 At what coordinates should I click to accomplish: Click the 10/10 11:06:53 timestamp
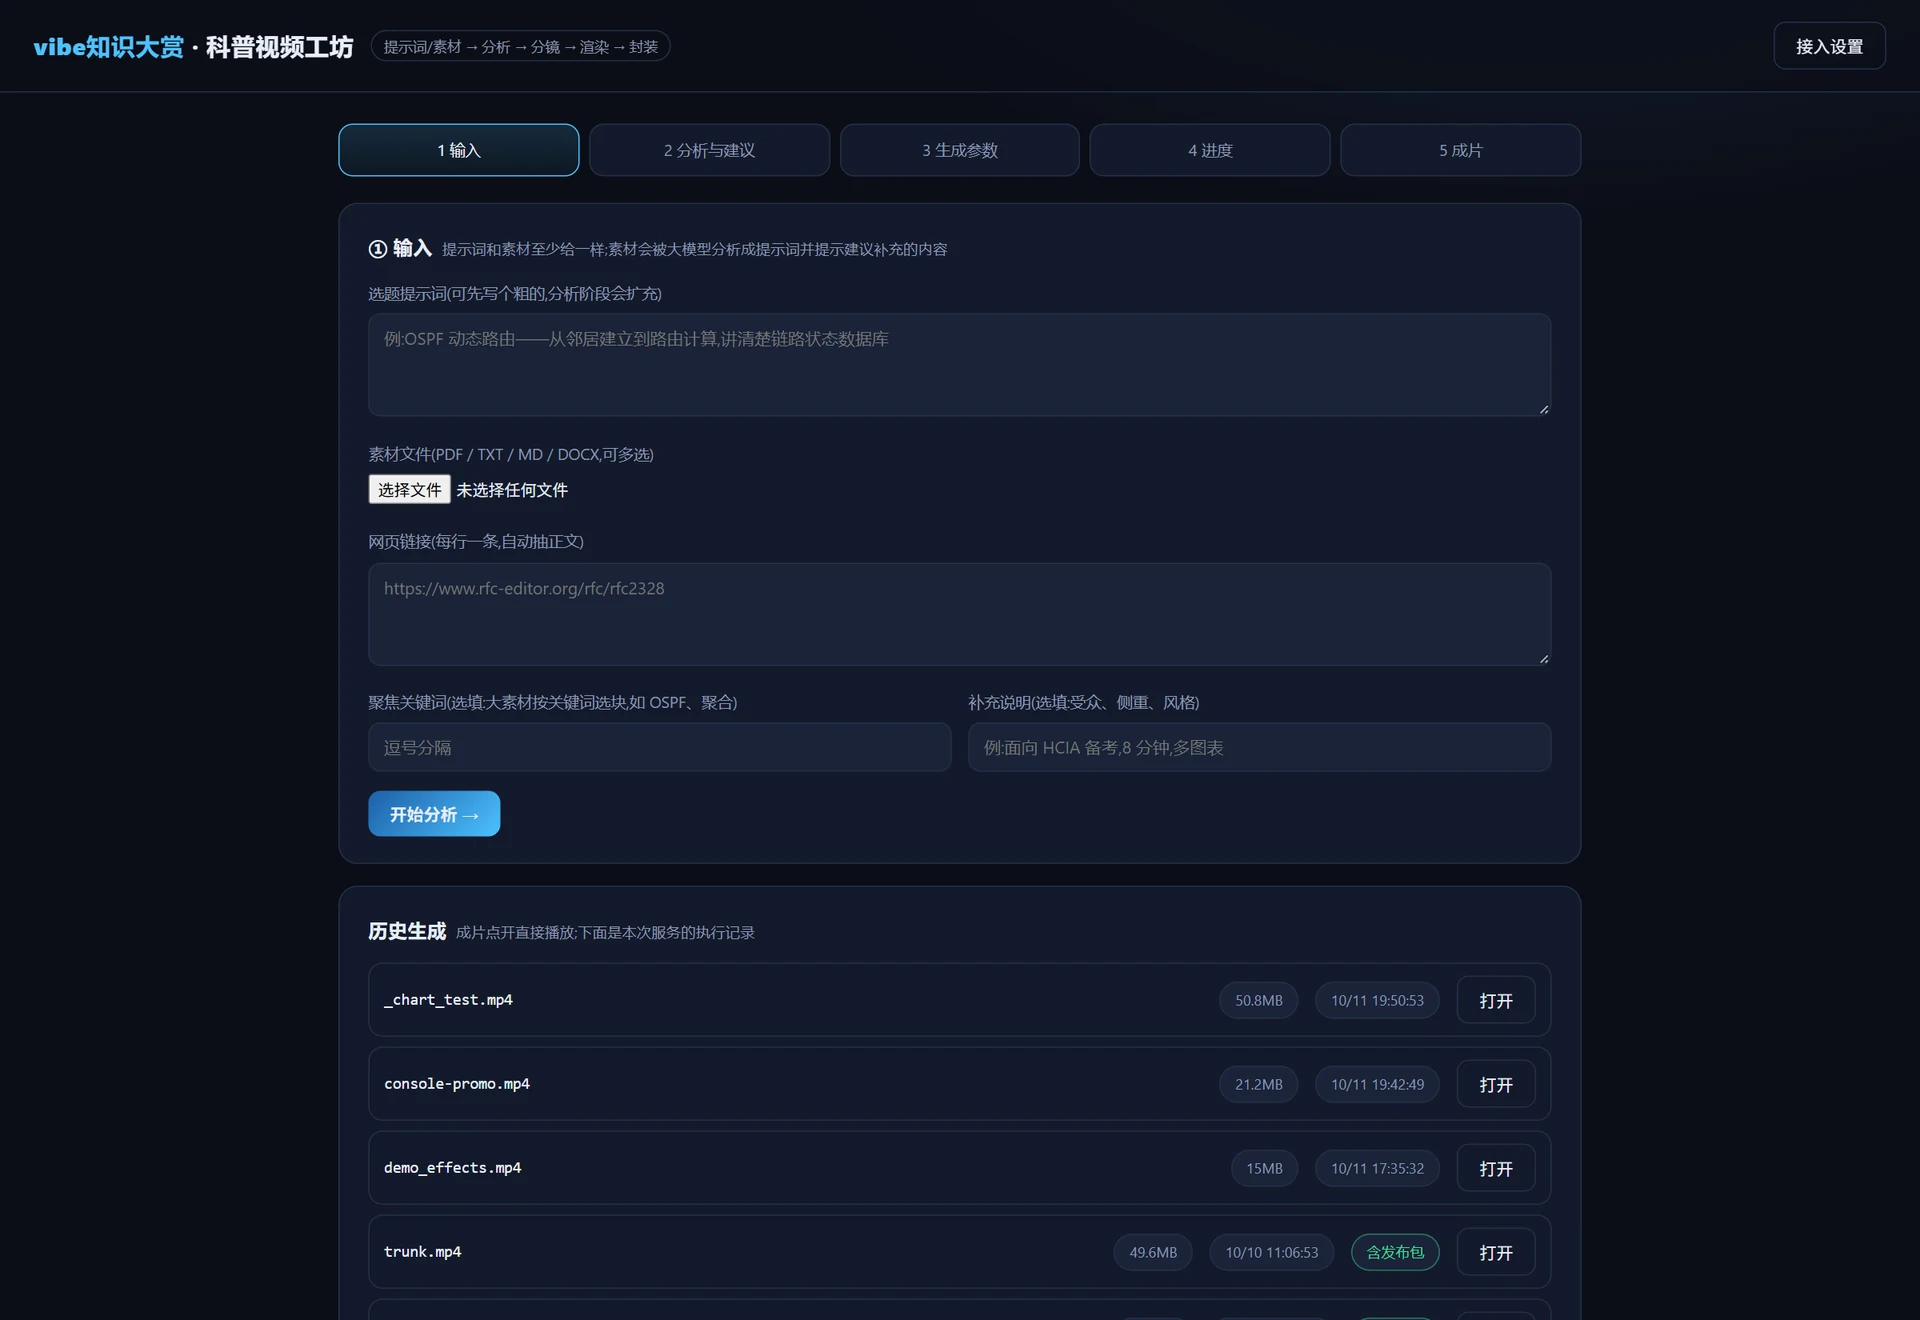pyautogui.click(x=1272, y=1252)
